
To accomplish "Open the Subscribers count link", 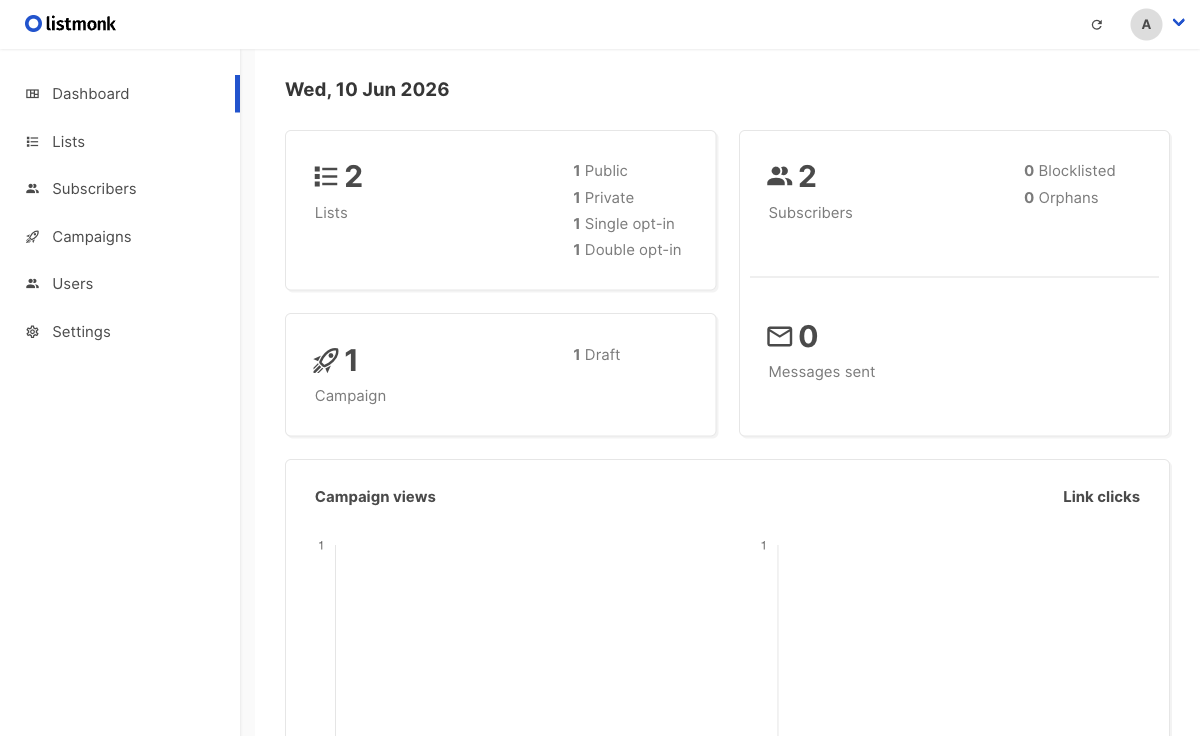I will tap(807, 177).
